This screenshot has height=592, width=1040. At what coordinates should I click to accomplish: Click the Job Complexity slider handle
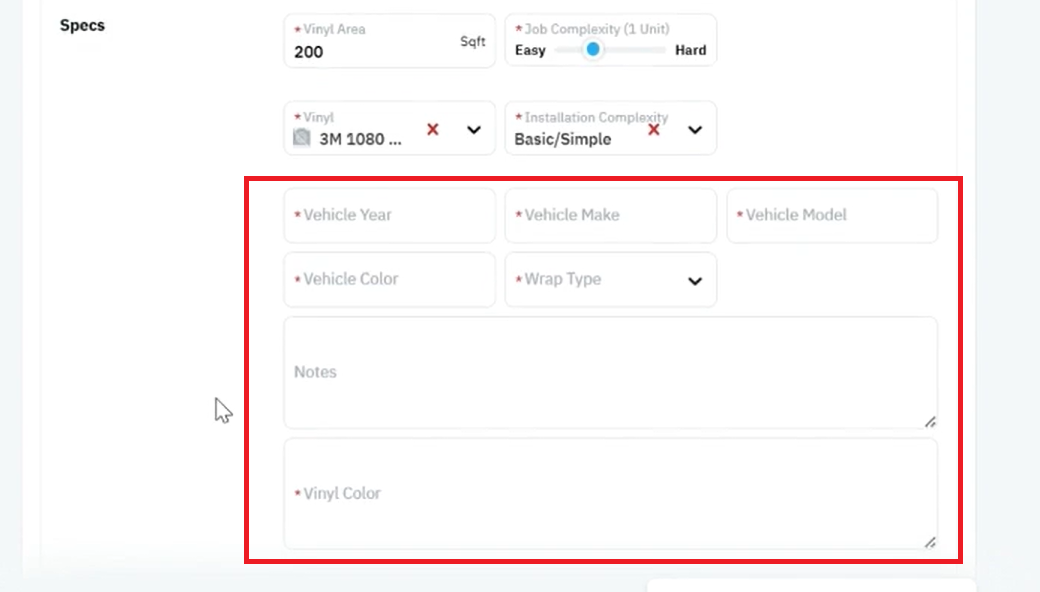593,49
